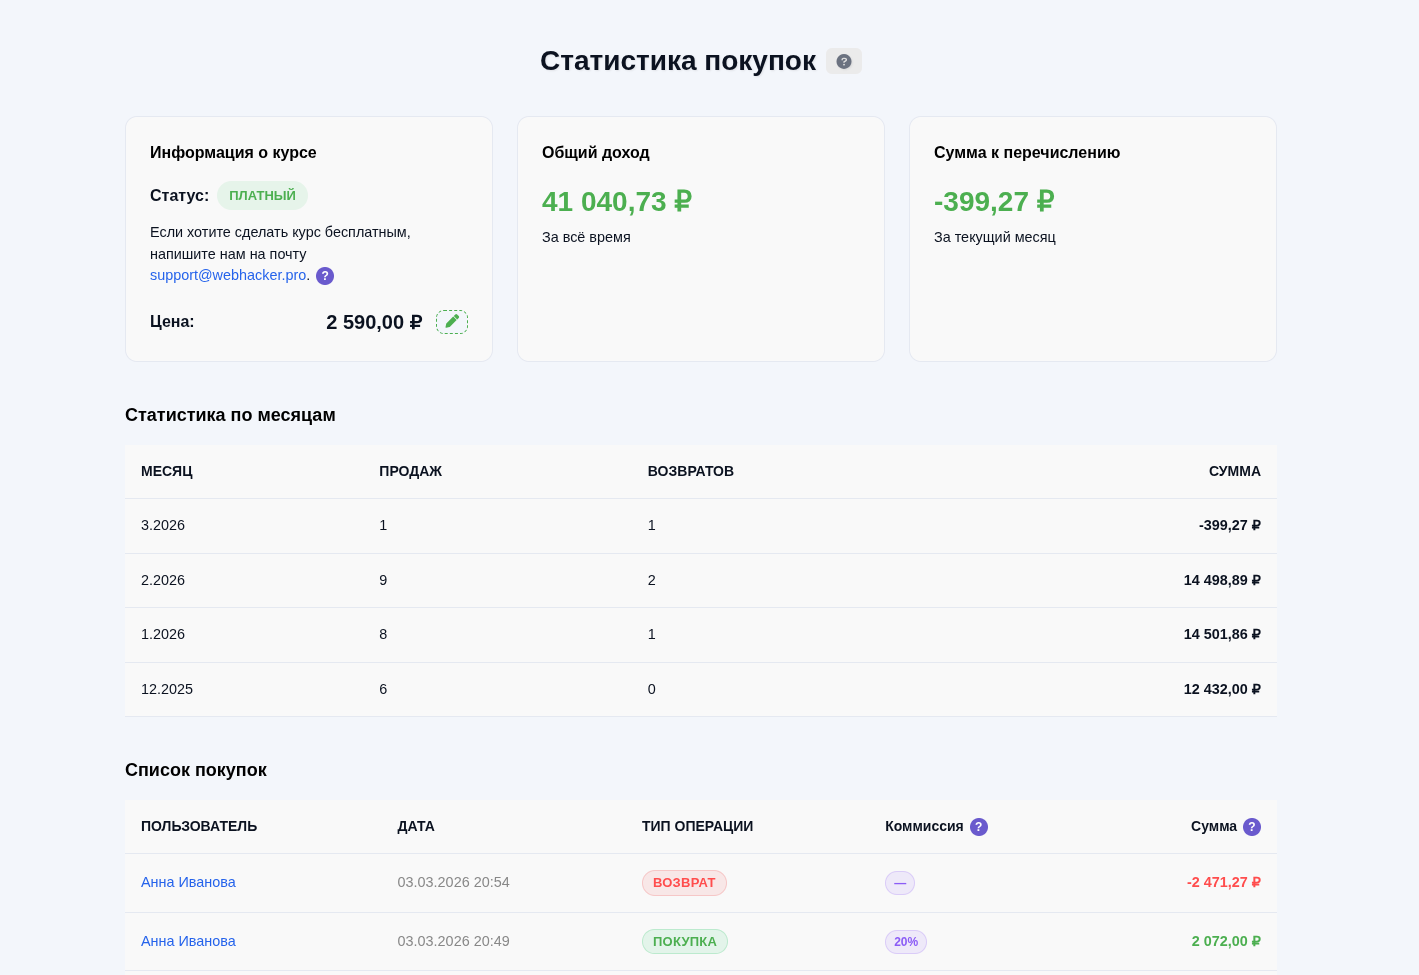Open help icon next to support email
The image size is (1419, 975).
324,275
